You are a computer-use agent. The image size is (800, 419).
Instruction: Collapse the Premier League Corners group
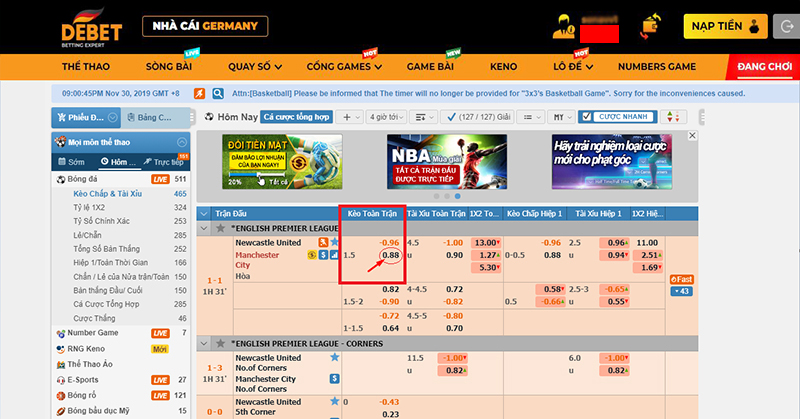(204, 343)
